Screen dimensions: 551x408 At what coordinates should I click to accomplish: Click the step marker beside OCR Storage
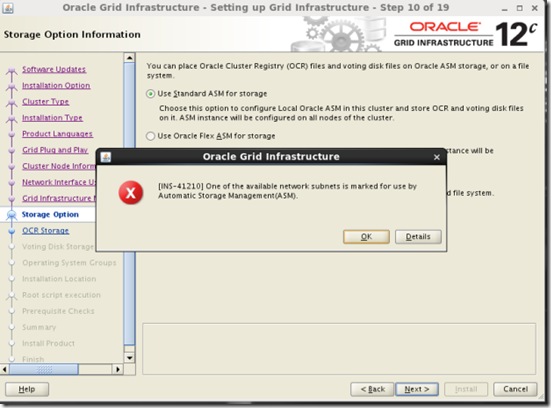pos(12,231)
